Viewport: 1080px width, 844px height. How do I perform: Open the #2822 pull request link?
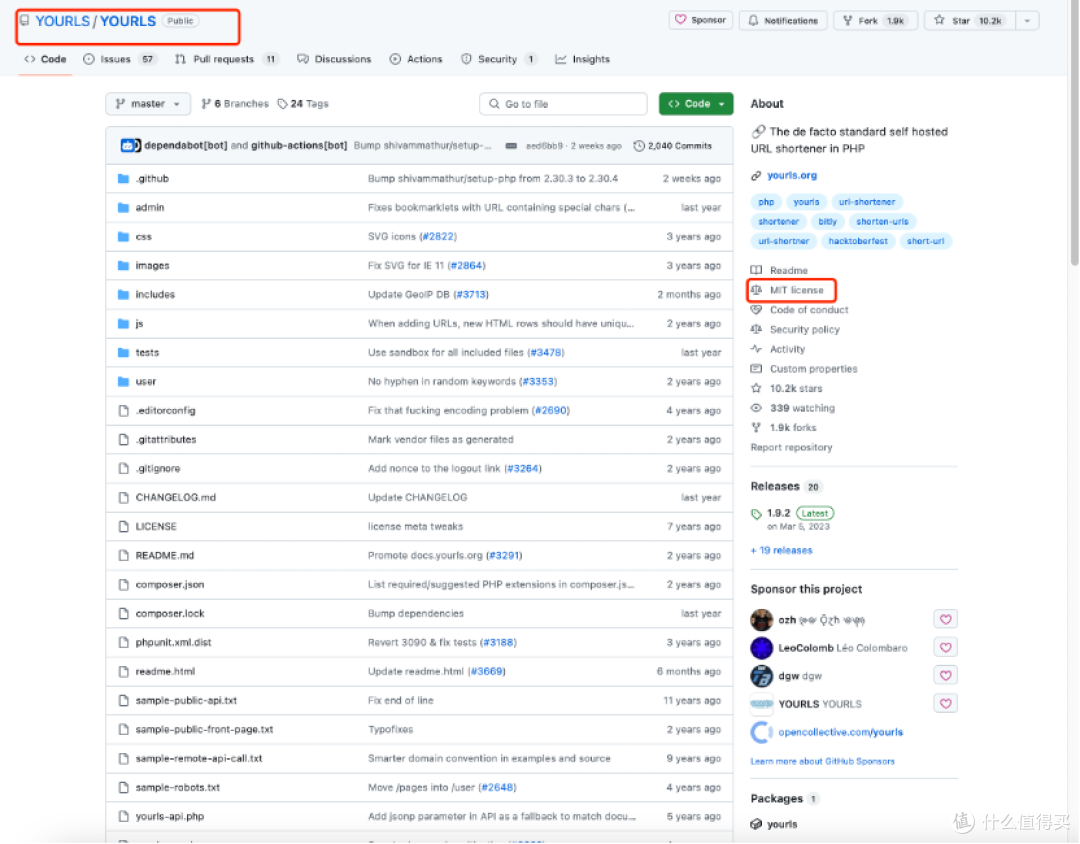[438, 236]
